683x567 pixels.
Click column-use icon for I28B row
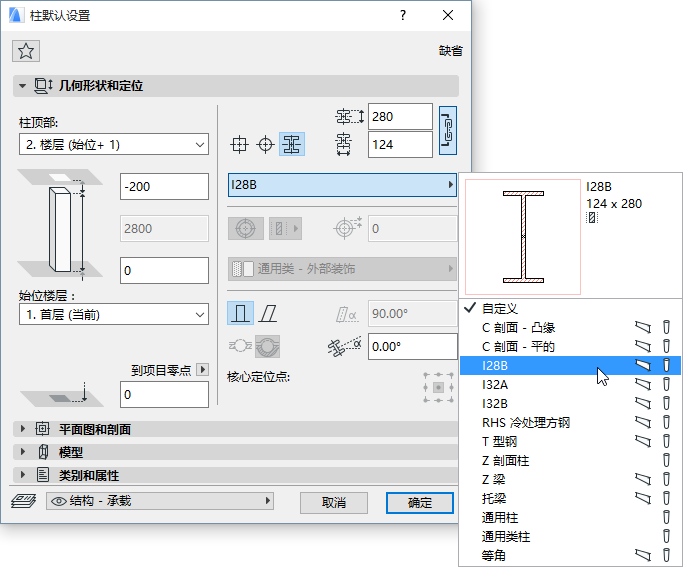pos(666,365)
